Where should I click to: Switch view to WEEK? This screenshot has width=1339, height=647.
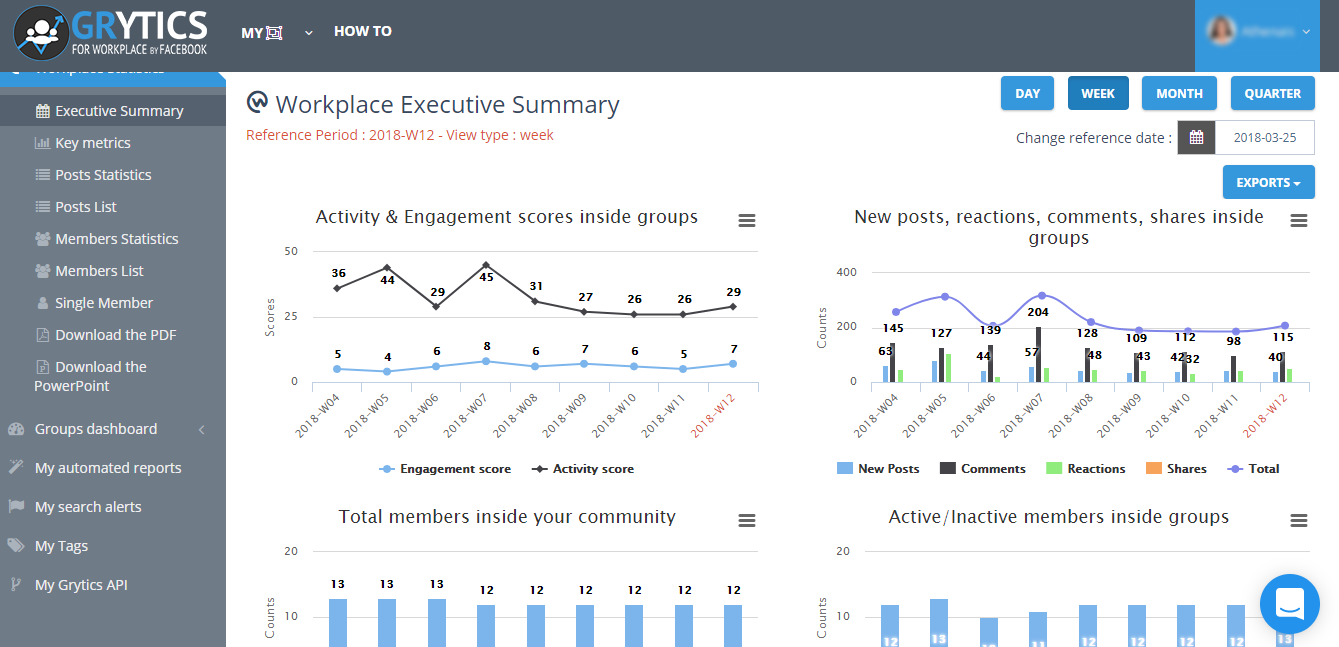click(1098, 93)
